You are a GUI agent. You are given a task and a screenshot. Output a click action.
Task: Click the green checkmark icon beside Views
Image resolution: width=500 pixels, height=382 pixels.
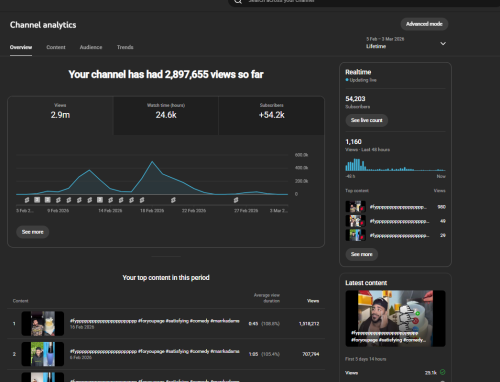coord(443,372)
